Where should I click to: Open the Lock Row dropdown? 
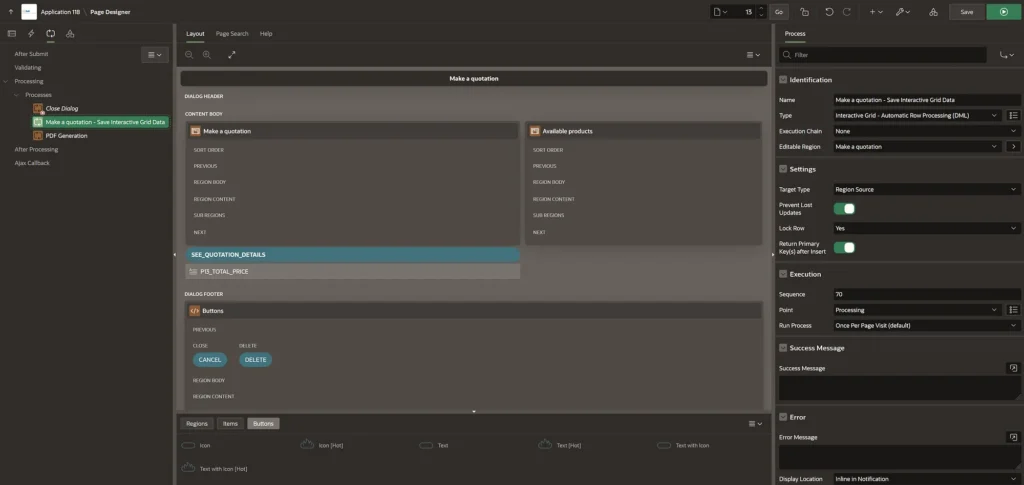(925, 228)
